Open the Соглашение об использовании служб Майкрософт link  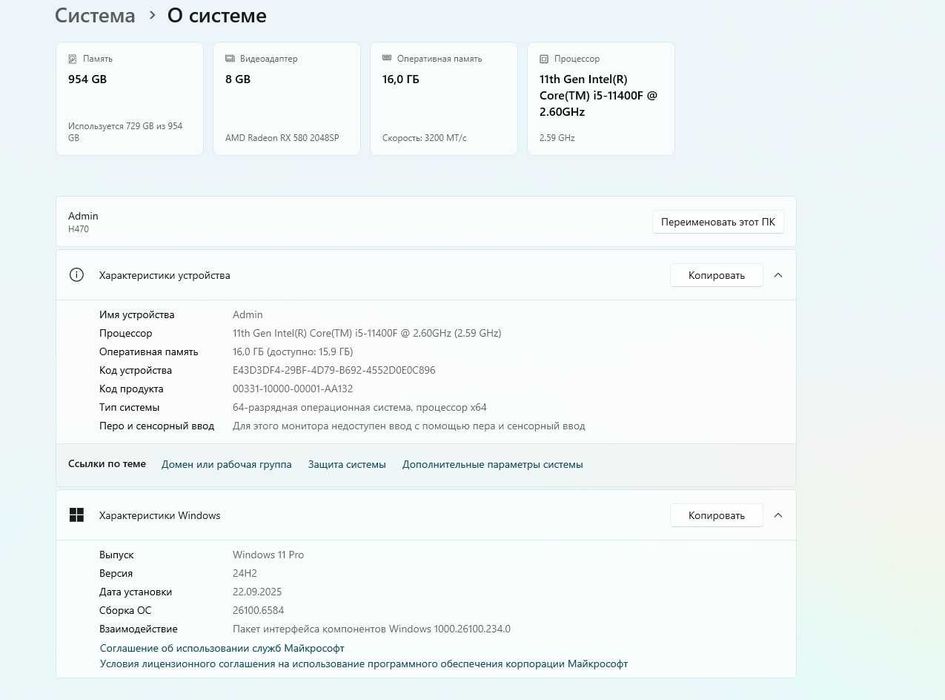tap(222, 648)
